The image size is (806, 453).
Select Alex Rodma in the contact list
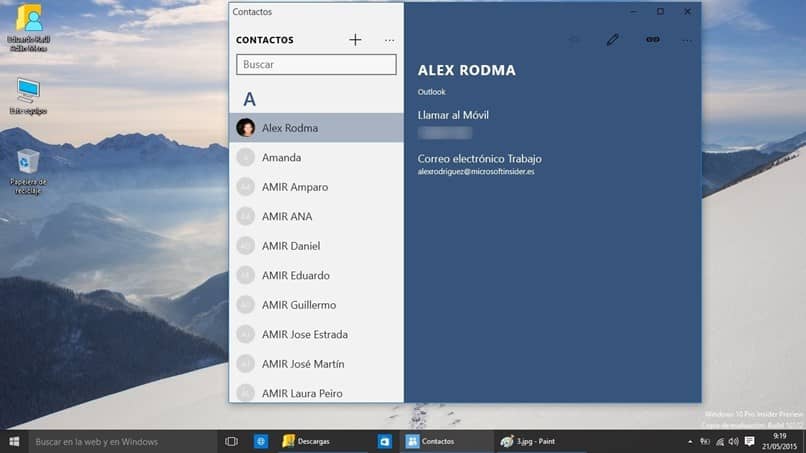click(x=316, y=128)
